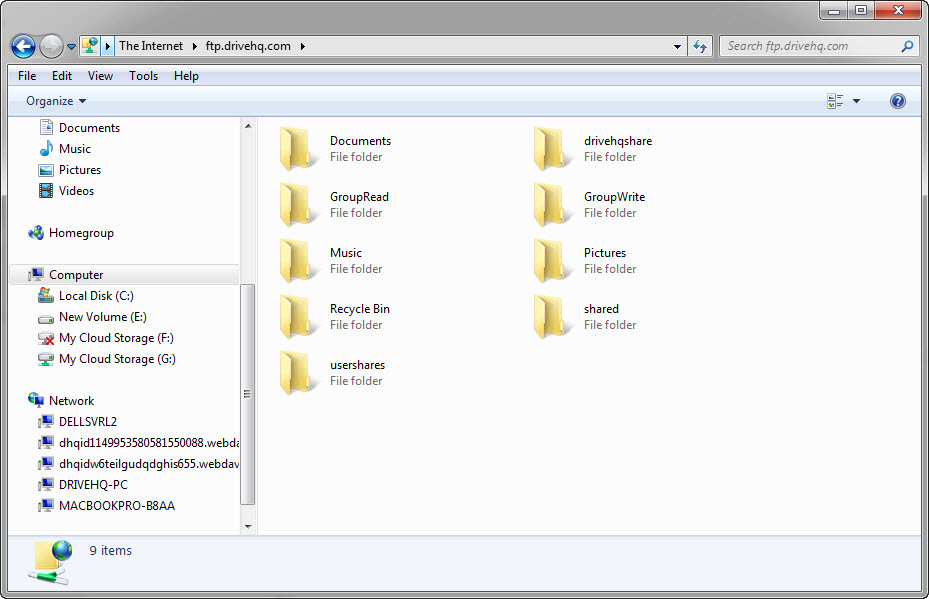This screenshot has height=599, width=929.
Task: Select Local Disk (C:) drive
Action: coord(95,296)
